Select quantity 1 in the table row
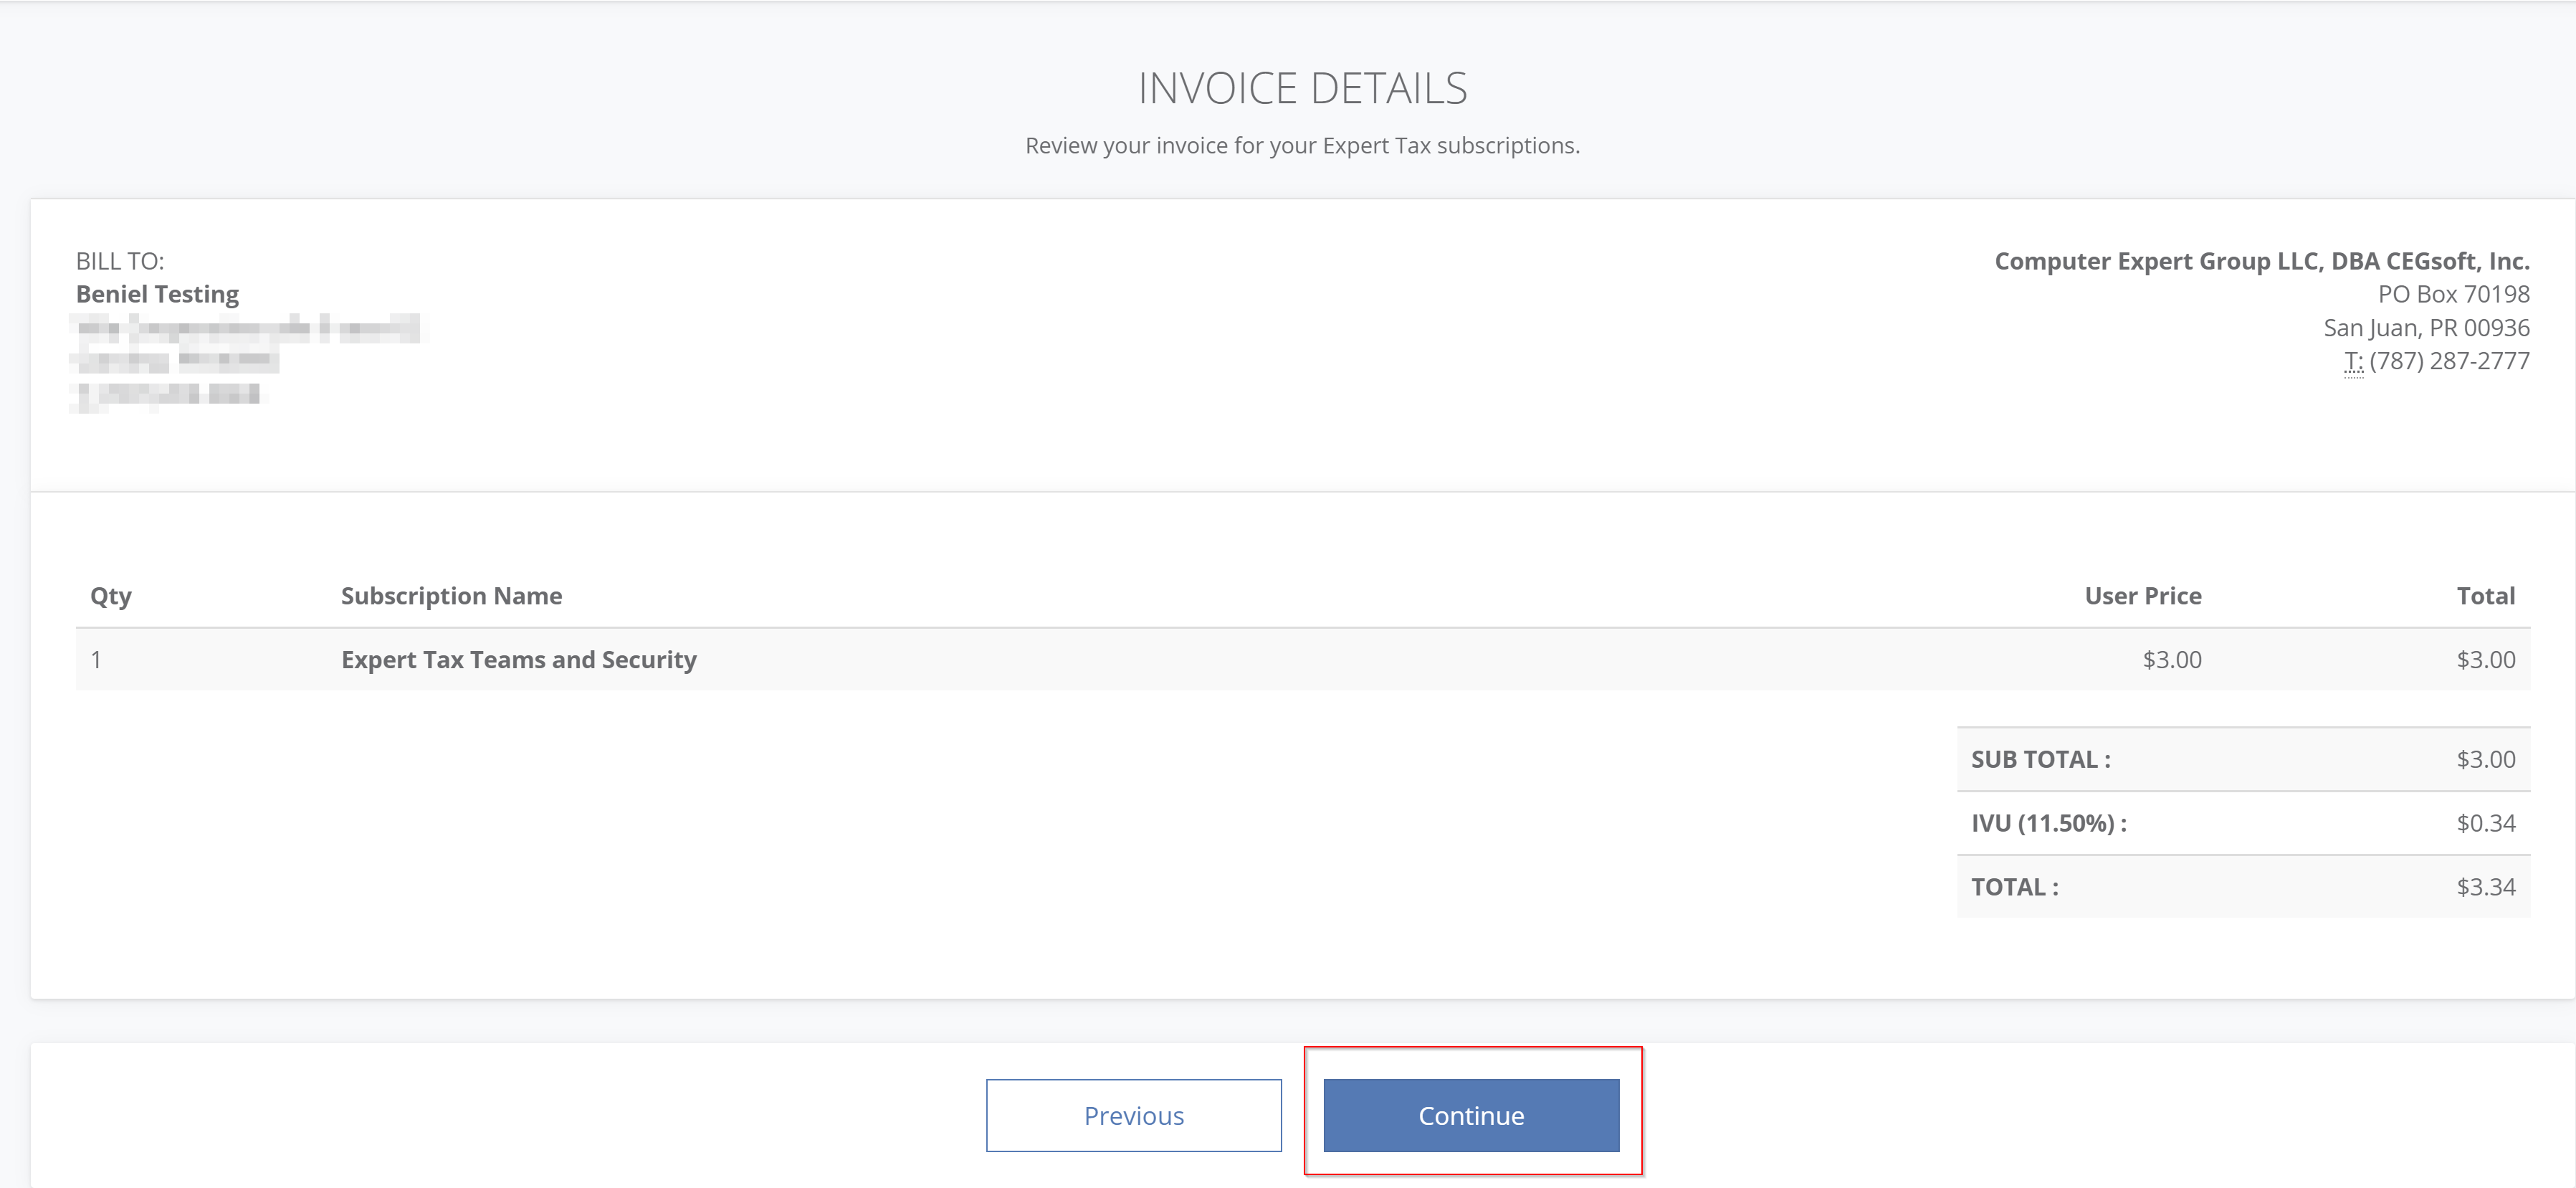The width and height of the screenshot is (2576, 1188). [96, 660]
